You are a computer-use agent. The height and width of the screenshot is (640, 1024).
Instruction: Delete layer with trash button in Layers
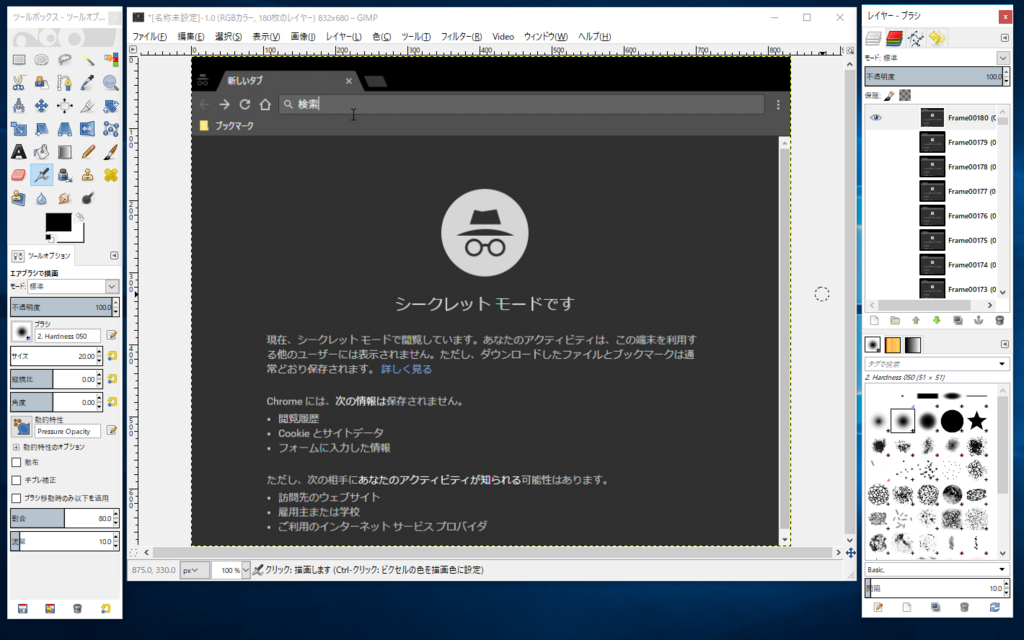click(x=999, y=321)
